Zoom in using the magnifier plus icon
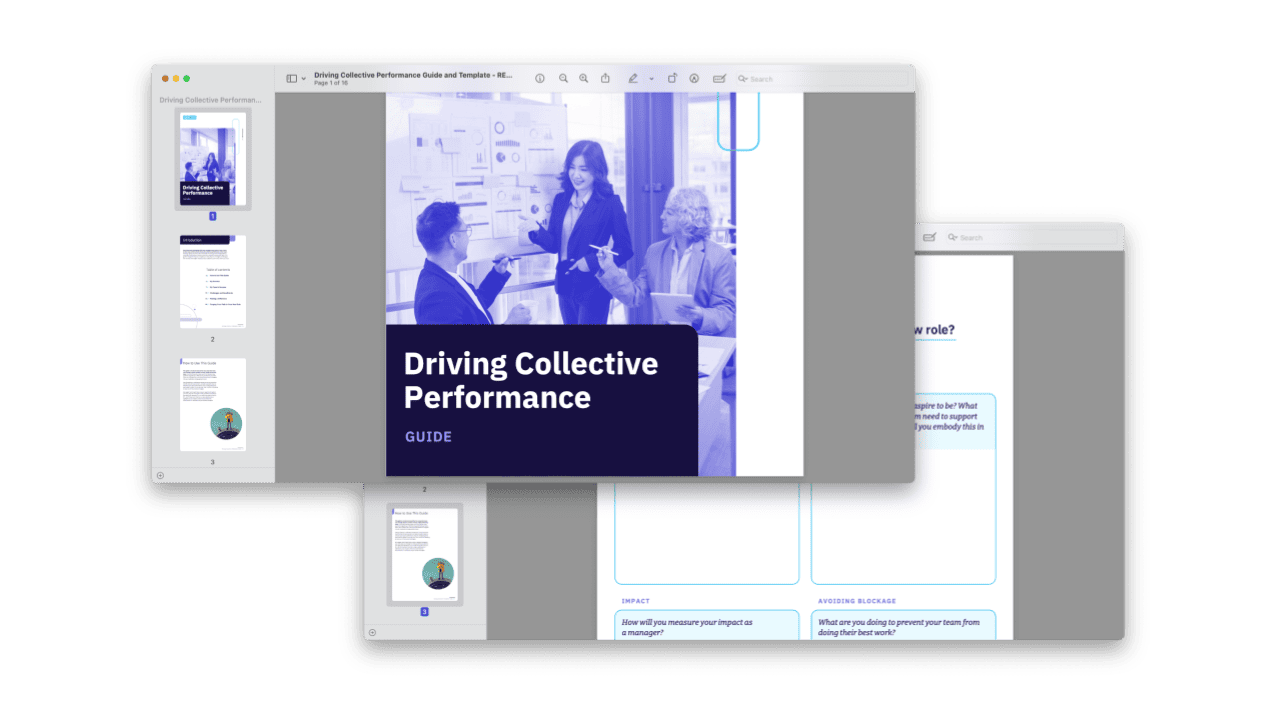 pos(584,78)
